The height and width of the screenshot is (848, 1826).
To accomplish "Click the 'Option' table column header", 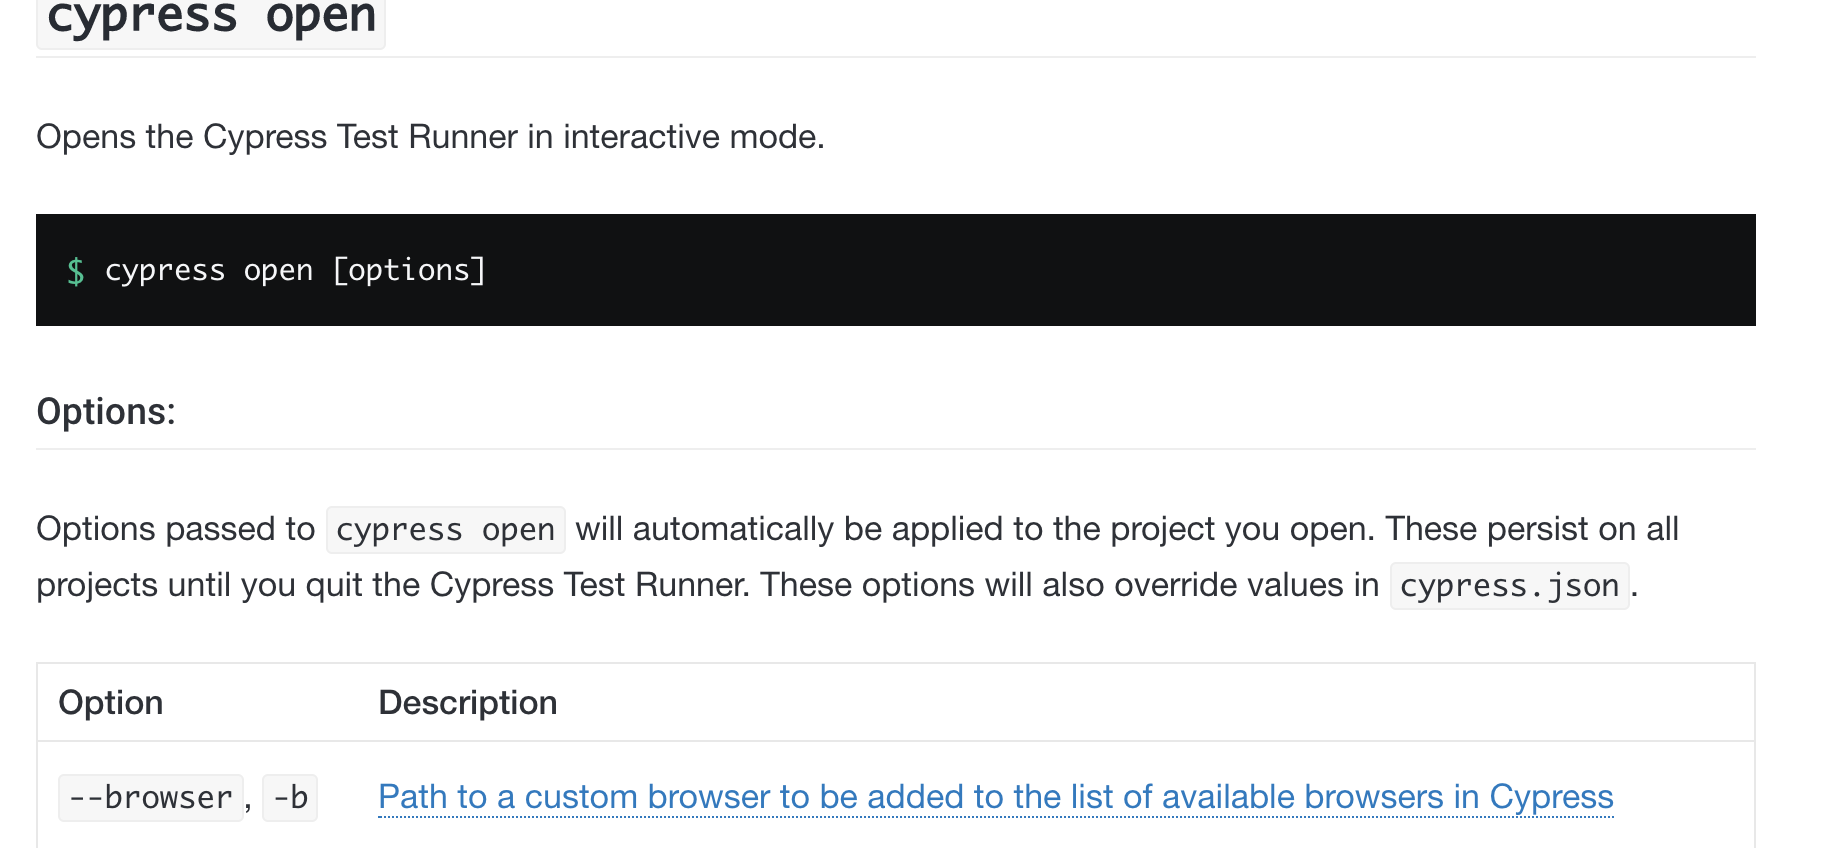I will pos(110,703).
